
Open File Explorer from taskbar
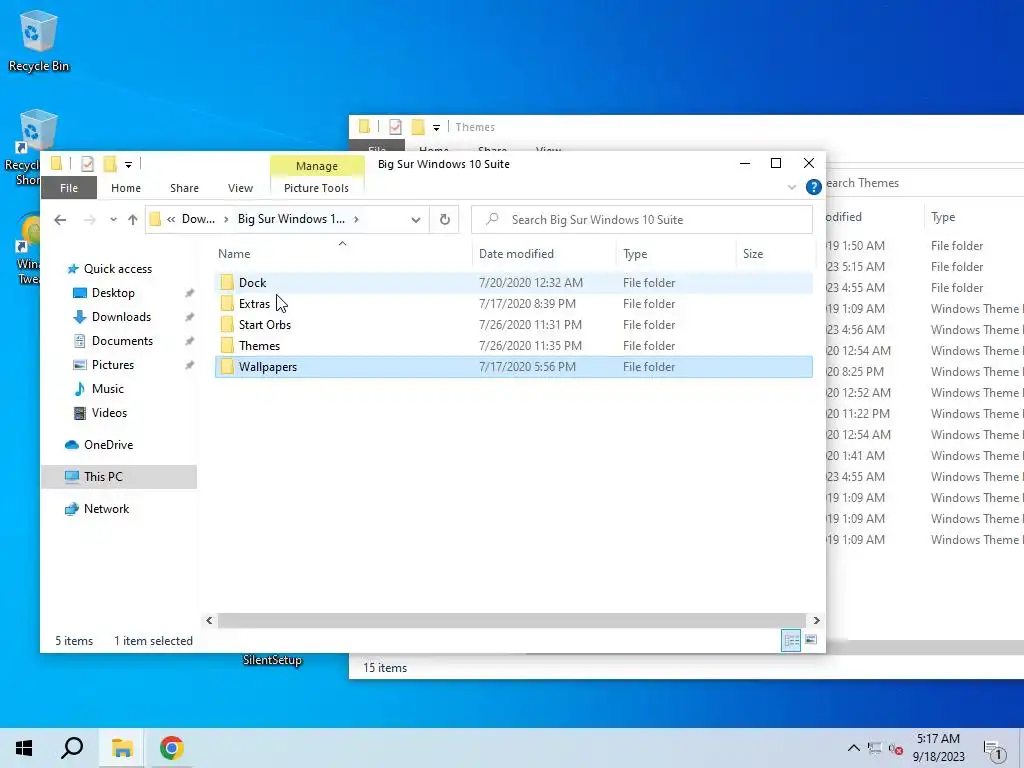122,748
